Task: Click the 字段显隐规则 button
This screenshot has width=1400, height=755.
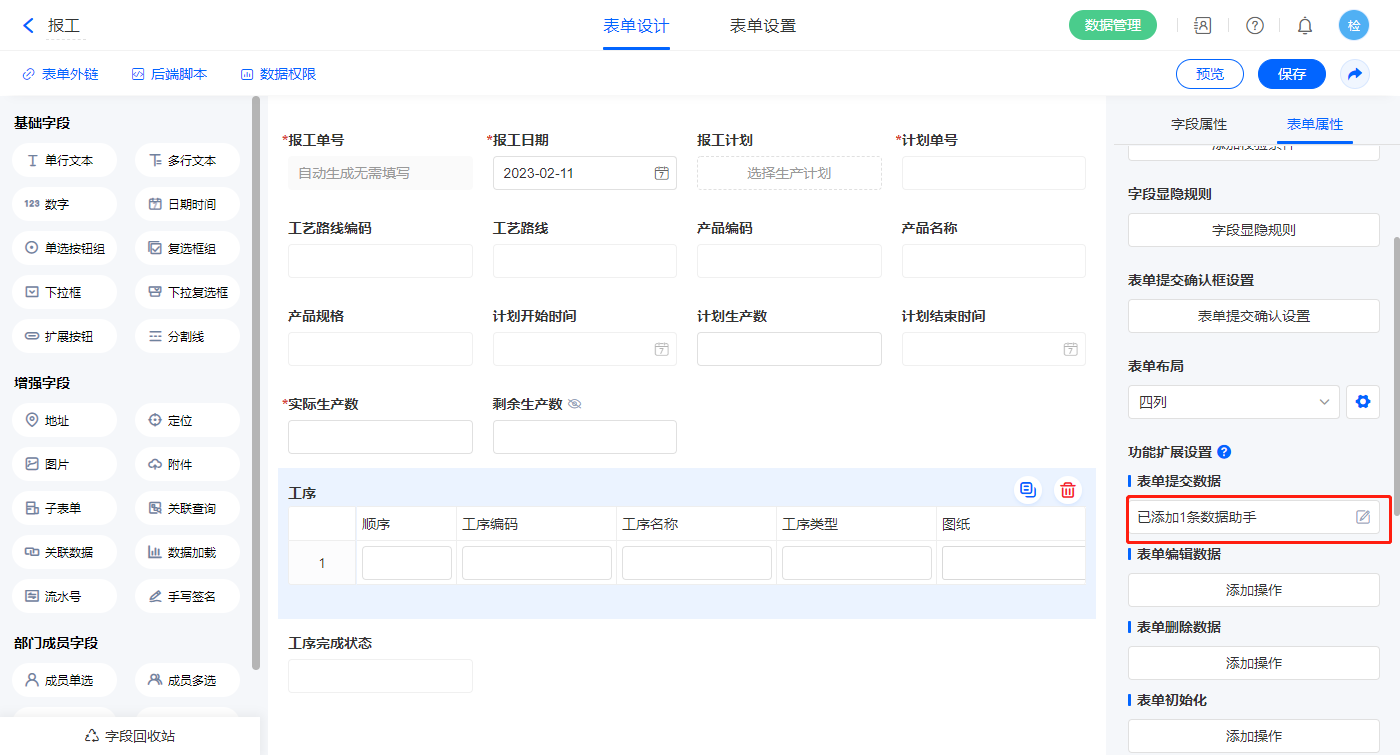Action: click(1253, 230)
